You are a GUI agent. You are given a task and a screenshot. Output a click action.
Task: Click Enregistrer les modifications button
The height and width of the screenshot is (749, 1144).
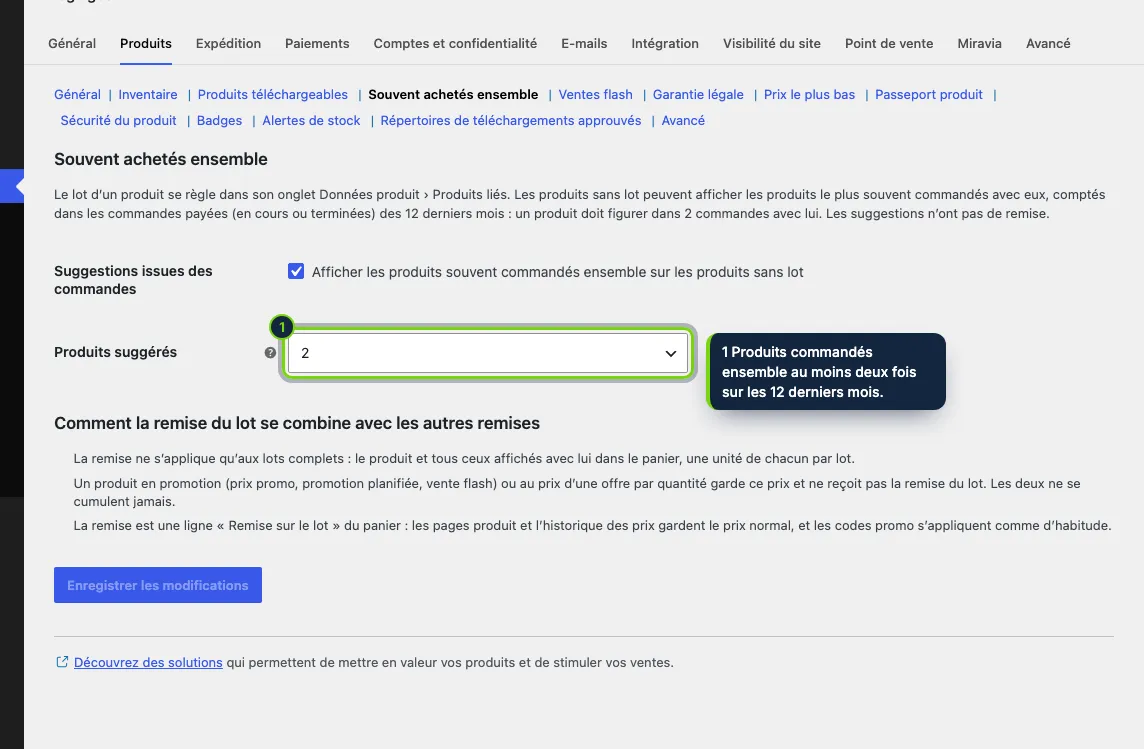[x=158, y=585]
